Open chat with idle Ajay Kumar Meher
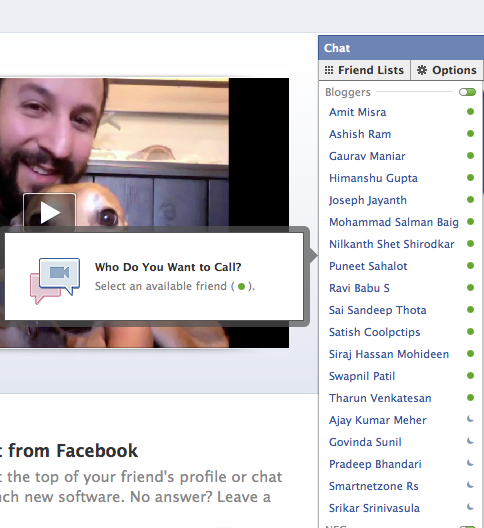The width and height of the screenshot is (484, 528). pos(378,420)
